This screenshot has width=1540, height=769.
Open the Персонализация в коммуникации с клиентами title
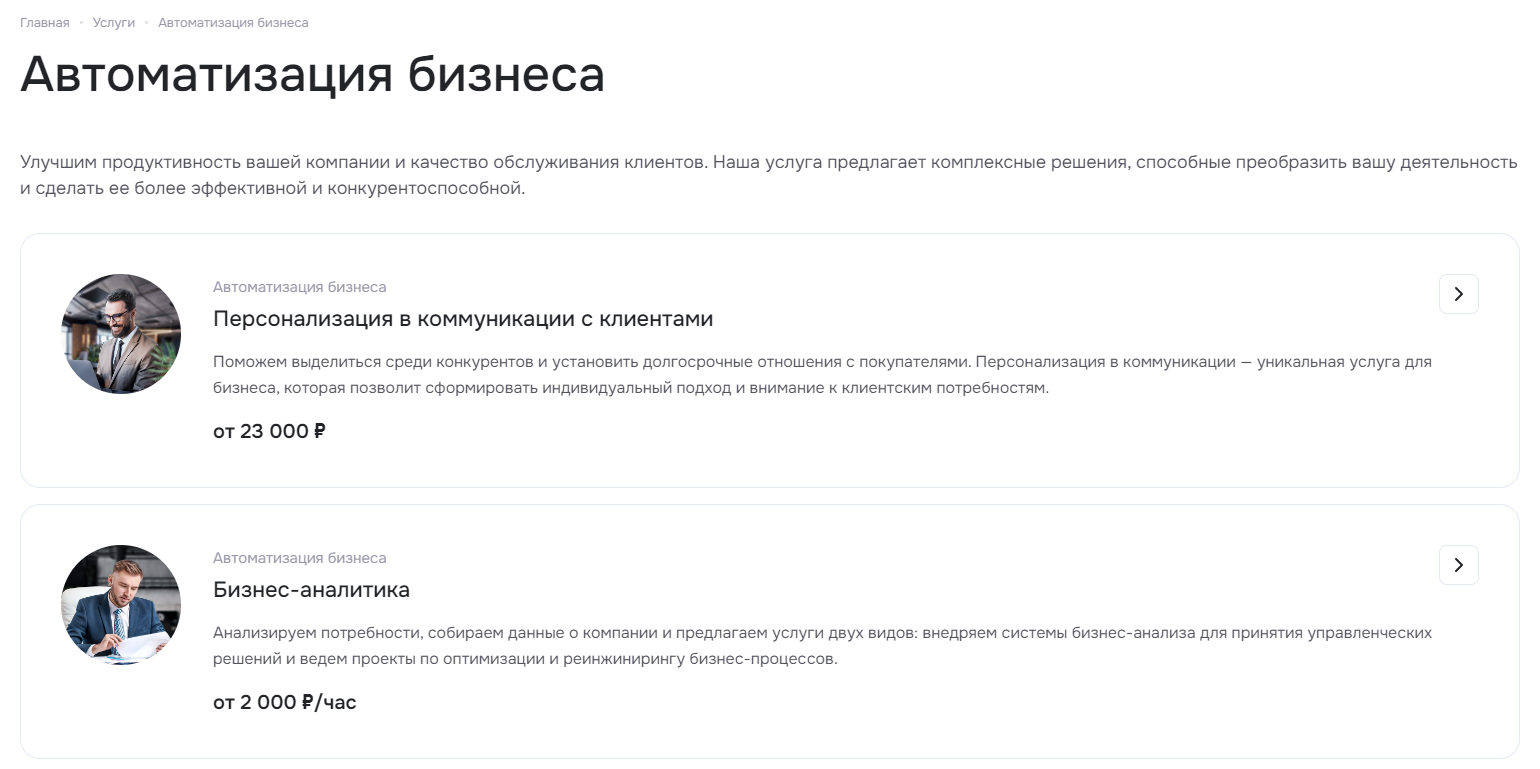pos(463,319)
